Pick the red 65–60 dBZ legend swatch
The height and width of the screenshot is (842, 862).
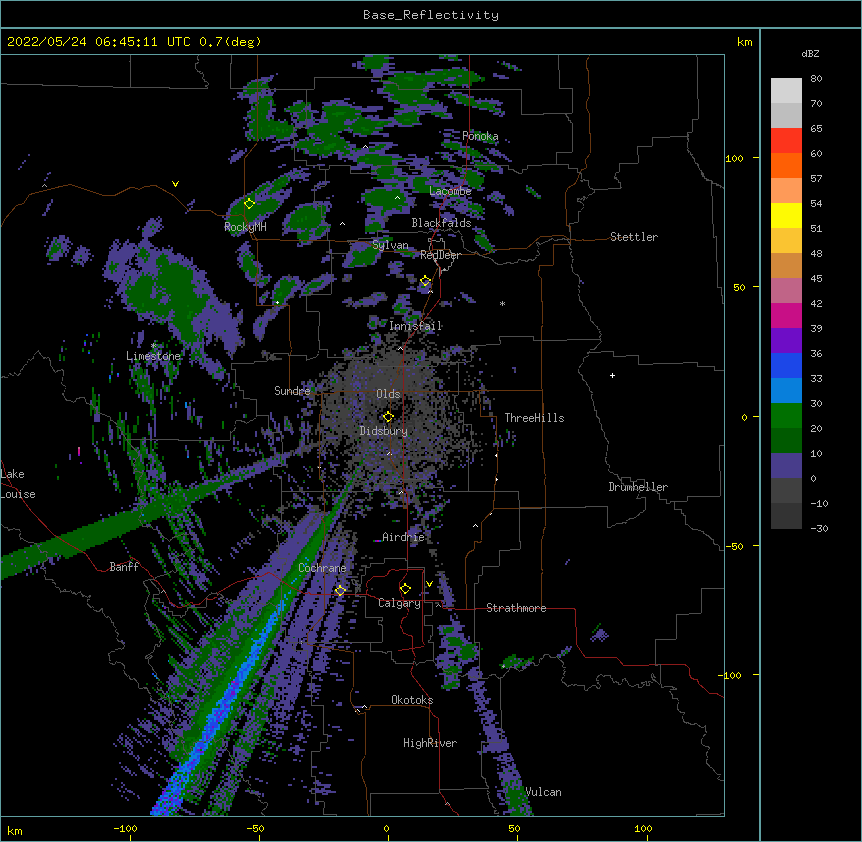[786, 141]
